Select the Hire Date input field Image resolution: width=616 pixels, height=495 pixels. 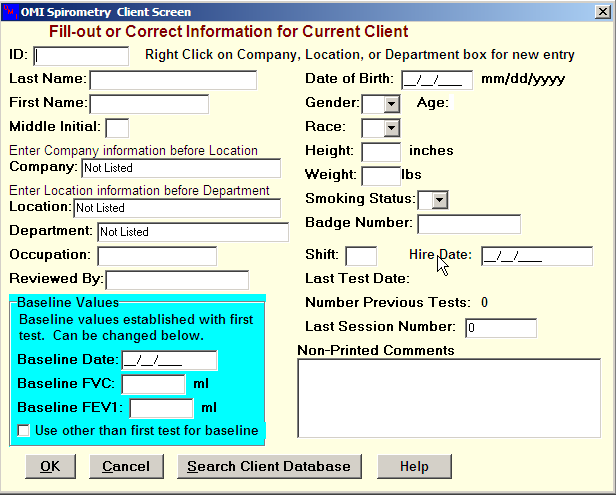(x=536, y=256)
